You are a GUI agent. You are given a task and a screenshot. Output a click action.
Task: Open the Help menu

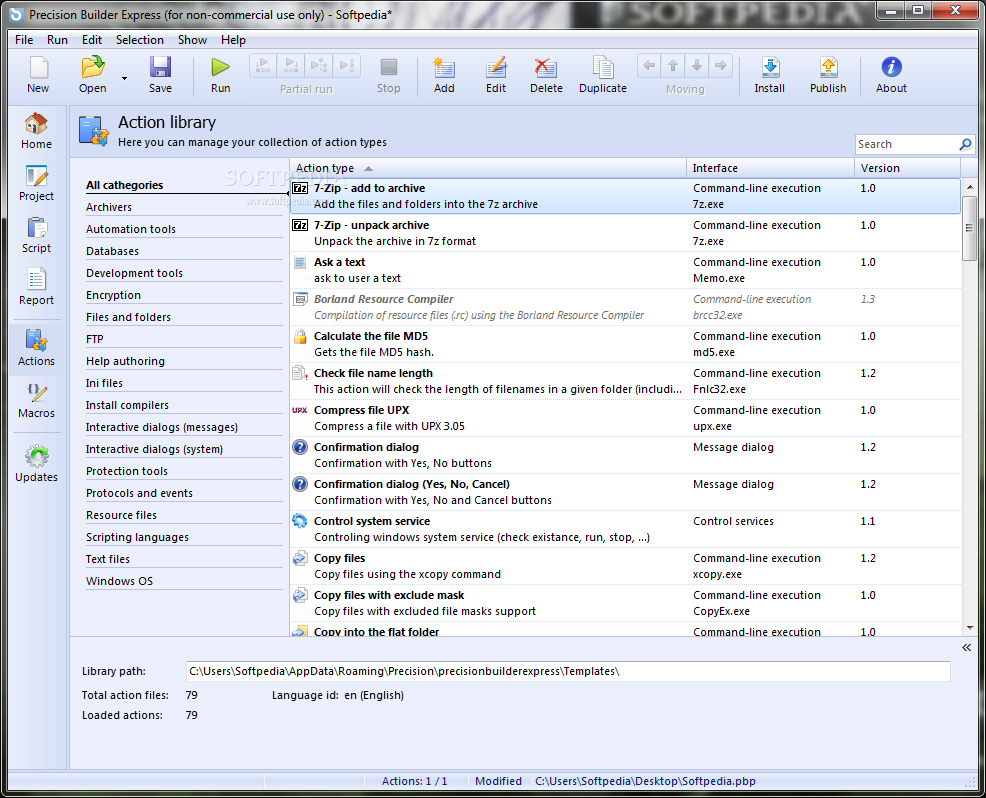[x=233, y=40]
